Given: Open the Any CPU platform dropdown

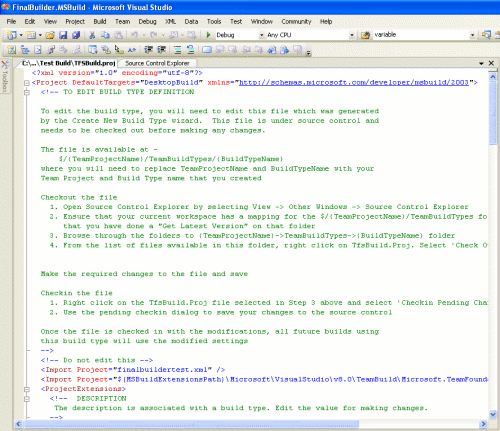Looking at the screenshot, I should (352, 35).
